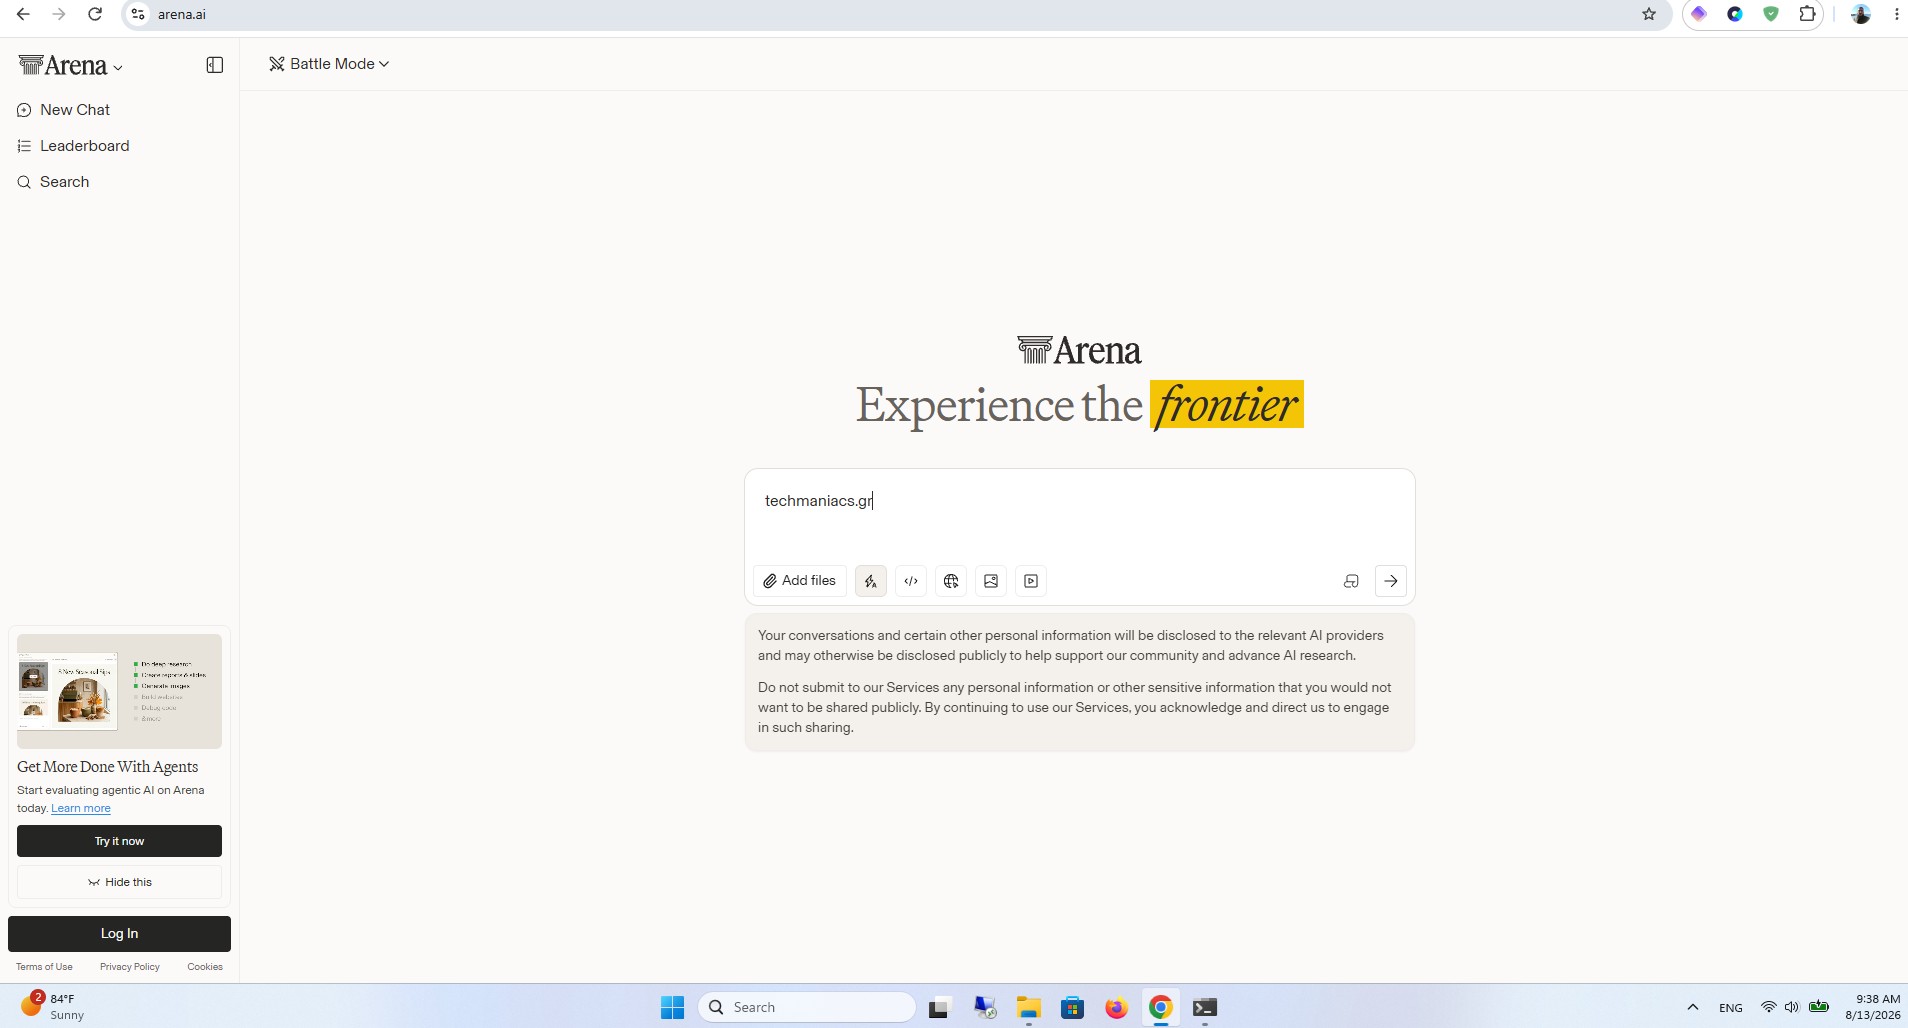1908x1028 pixels.
Task: Open the Extensions puzzle-piece menu
Action: (x=1807, y=14)
